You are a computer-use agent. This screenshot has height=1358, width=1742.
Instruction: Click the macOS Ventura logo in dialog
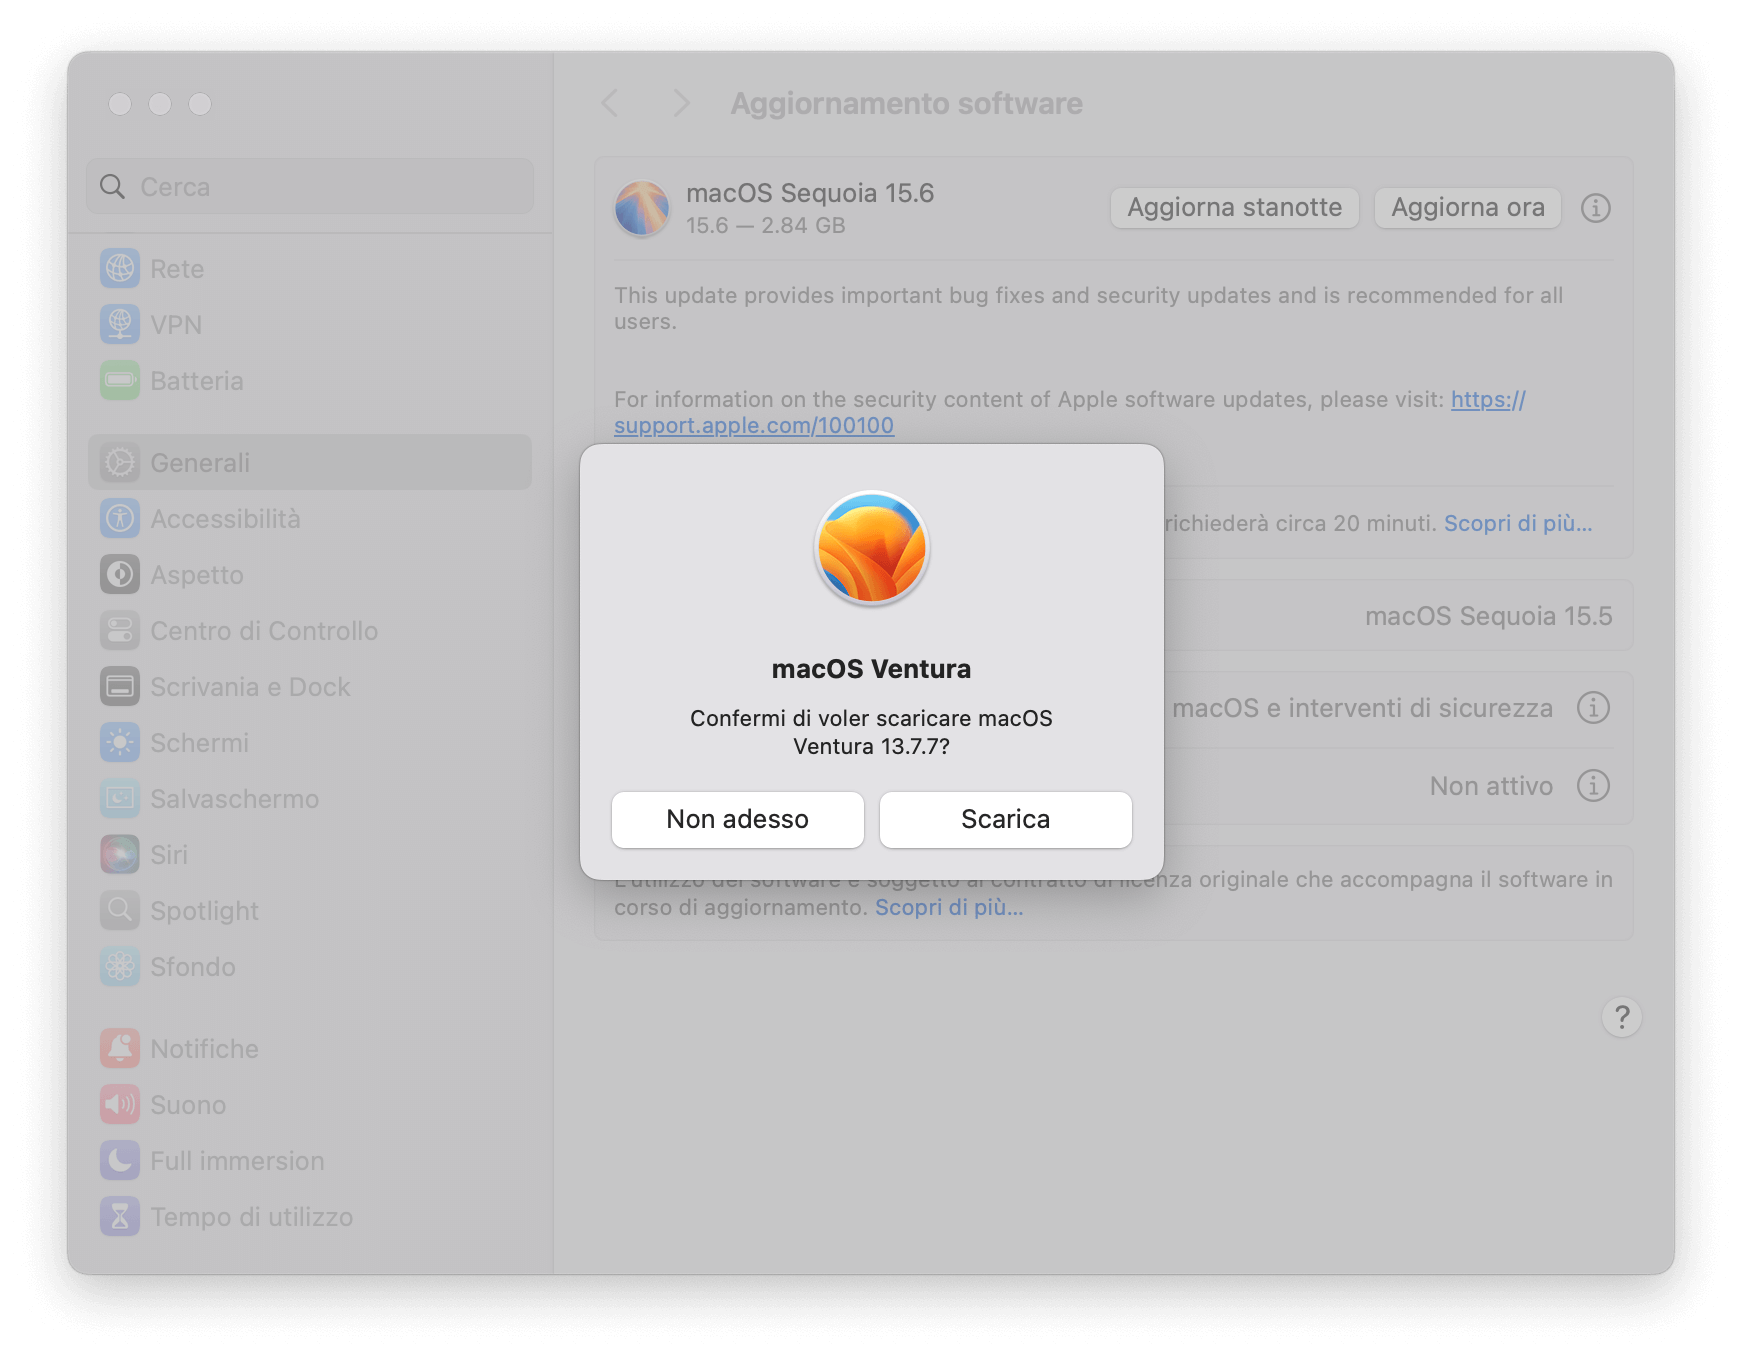click(x=872, y=549)
